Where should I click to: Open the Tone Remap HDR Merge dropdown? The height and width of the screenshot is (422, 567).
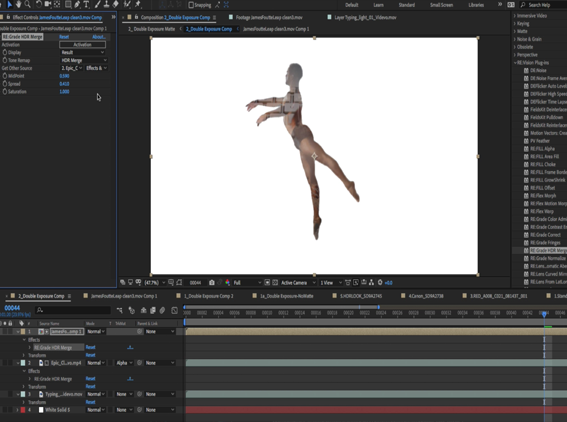(84, 60)
